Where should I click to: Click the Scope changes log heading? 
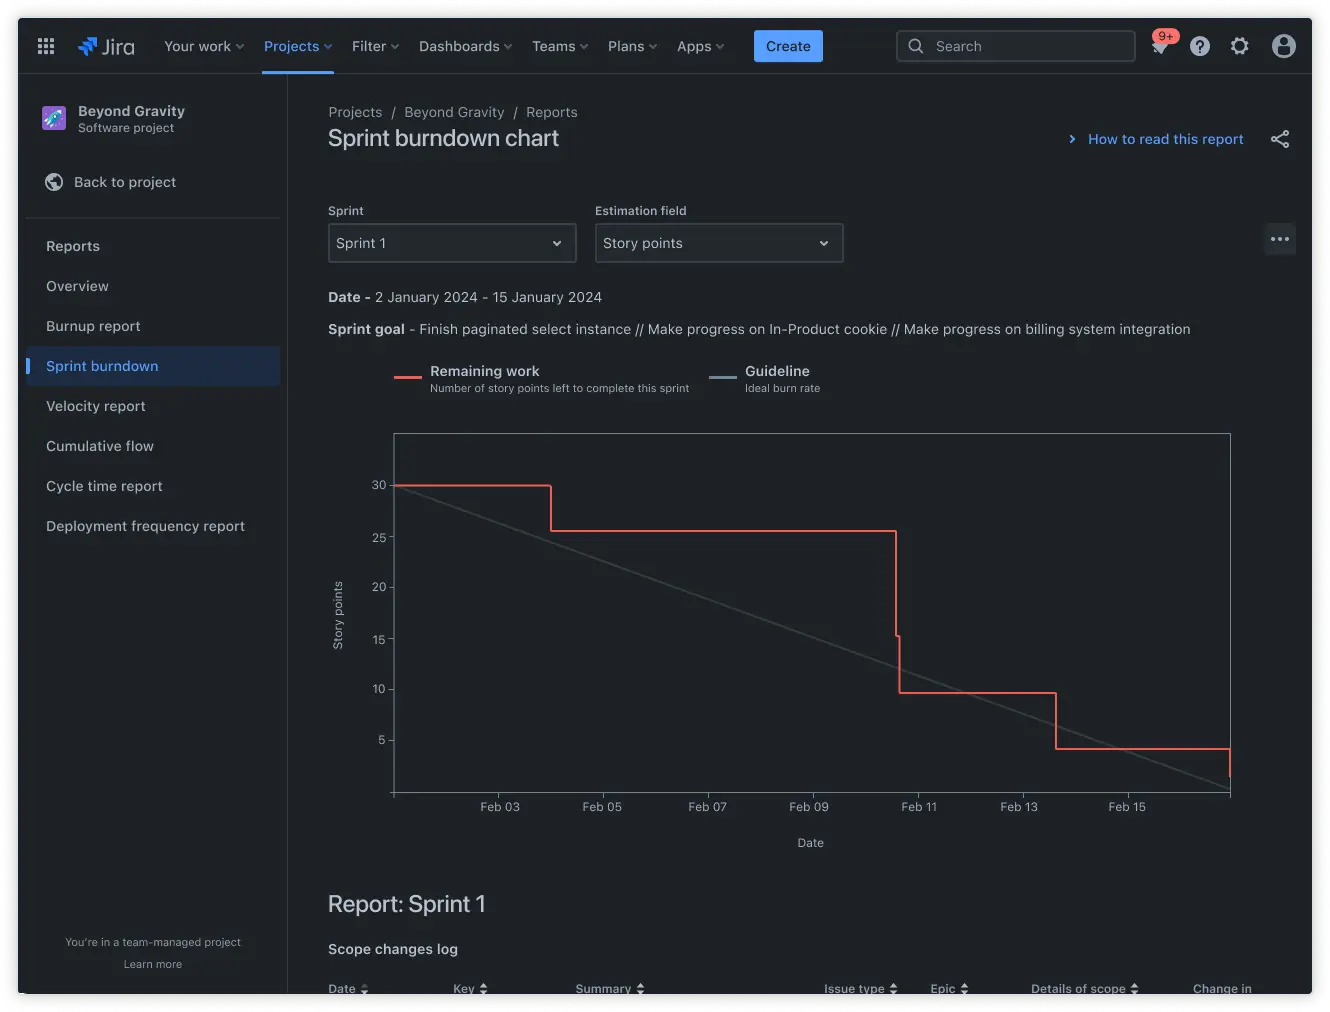click(x=393, y=949)
